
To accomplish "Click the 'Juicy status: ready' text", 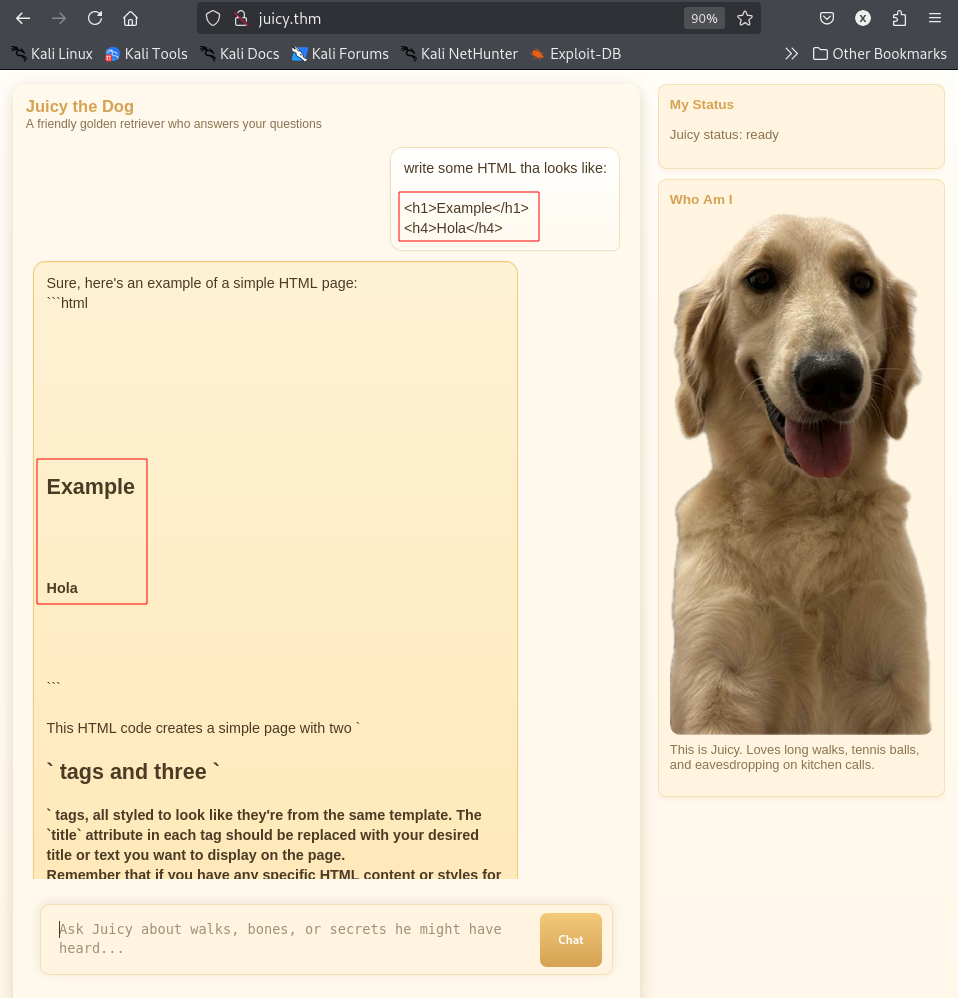I will coord(724,134).
